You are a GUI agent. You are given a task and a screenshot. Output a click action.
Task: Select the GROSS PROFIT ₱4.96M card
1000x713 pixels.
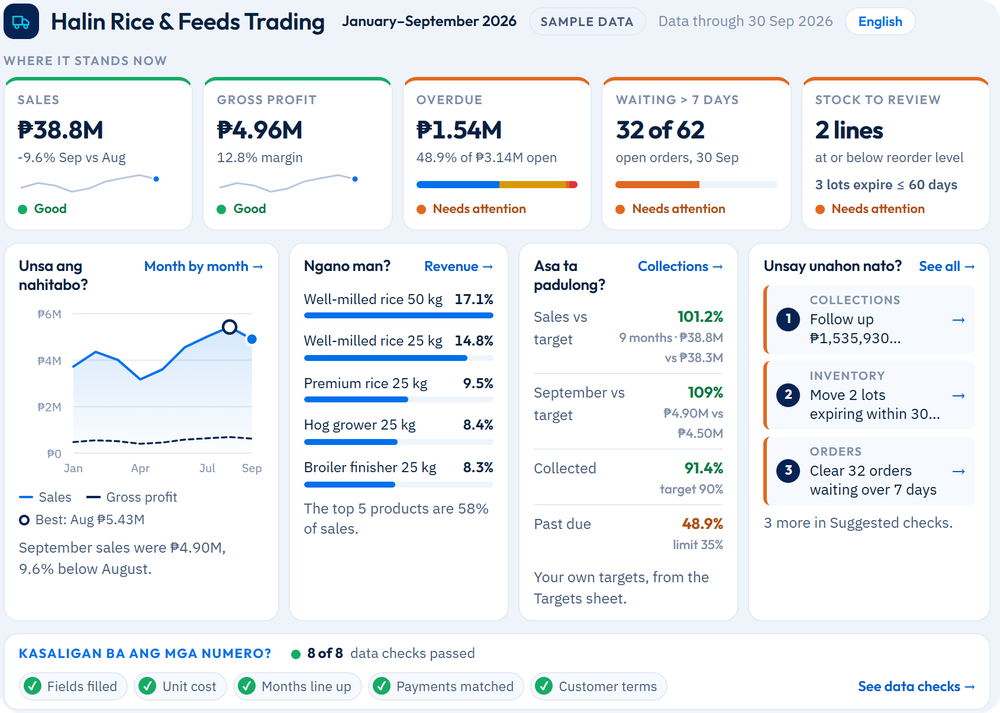click(x=297, y=153)
